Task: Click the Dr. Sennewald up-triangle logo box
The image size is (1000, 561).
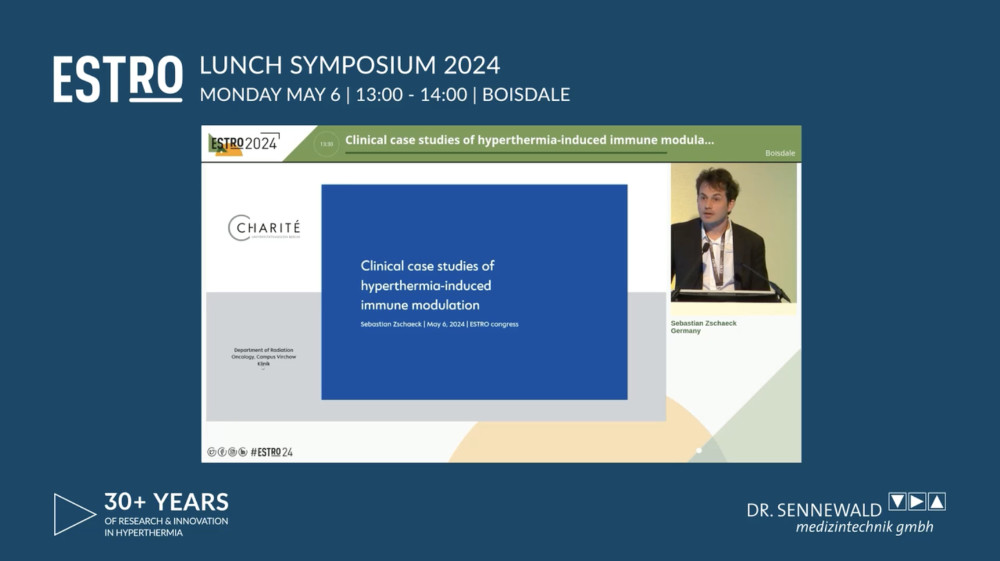Action: 937,501
